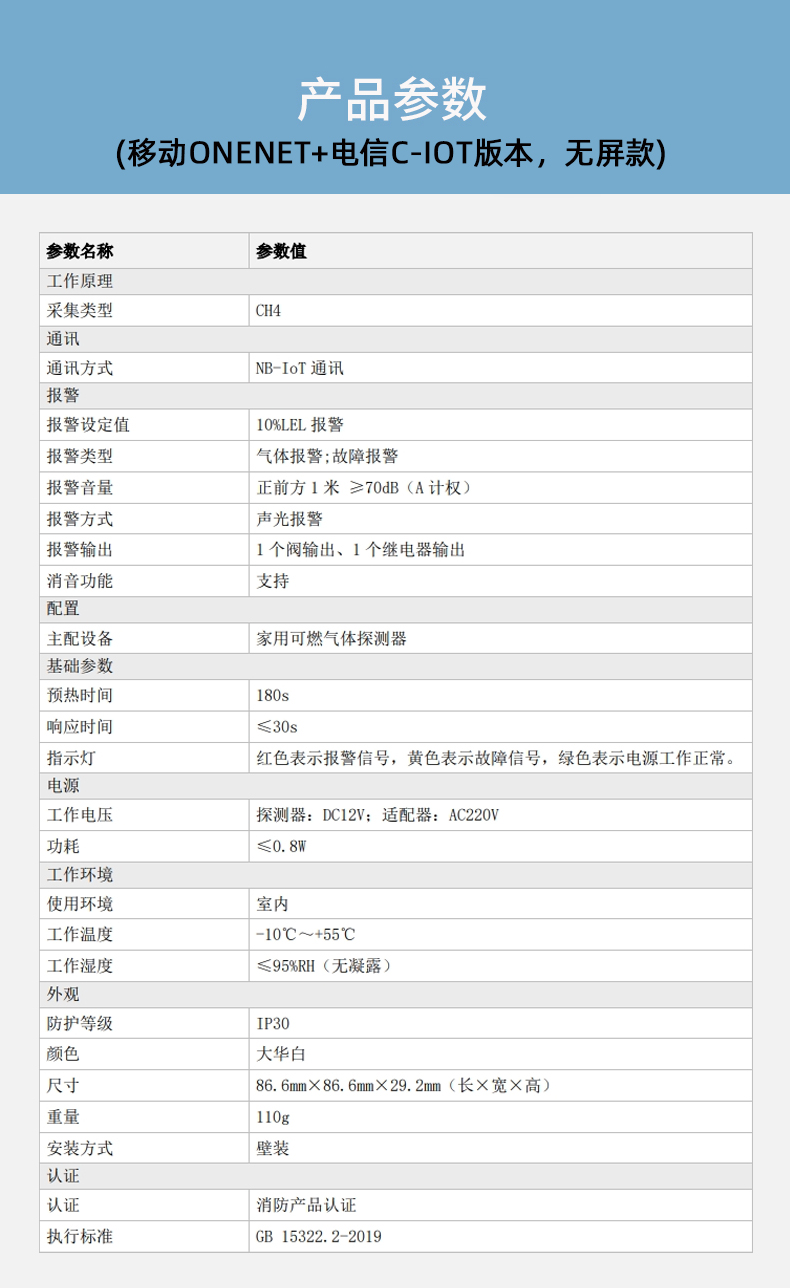790x1288 pixels.
Task: Click the 工作温度 label
Action: pos(80,934)
